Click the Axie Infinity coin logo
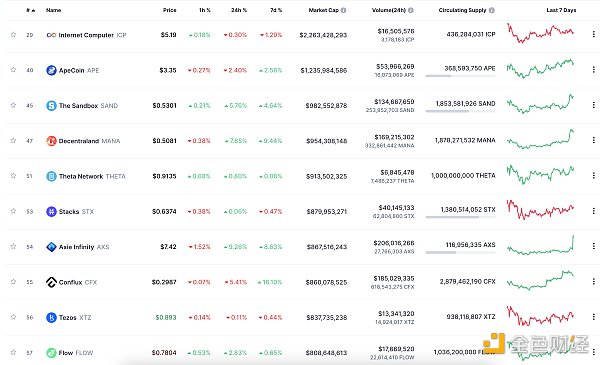 [51, 247]
